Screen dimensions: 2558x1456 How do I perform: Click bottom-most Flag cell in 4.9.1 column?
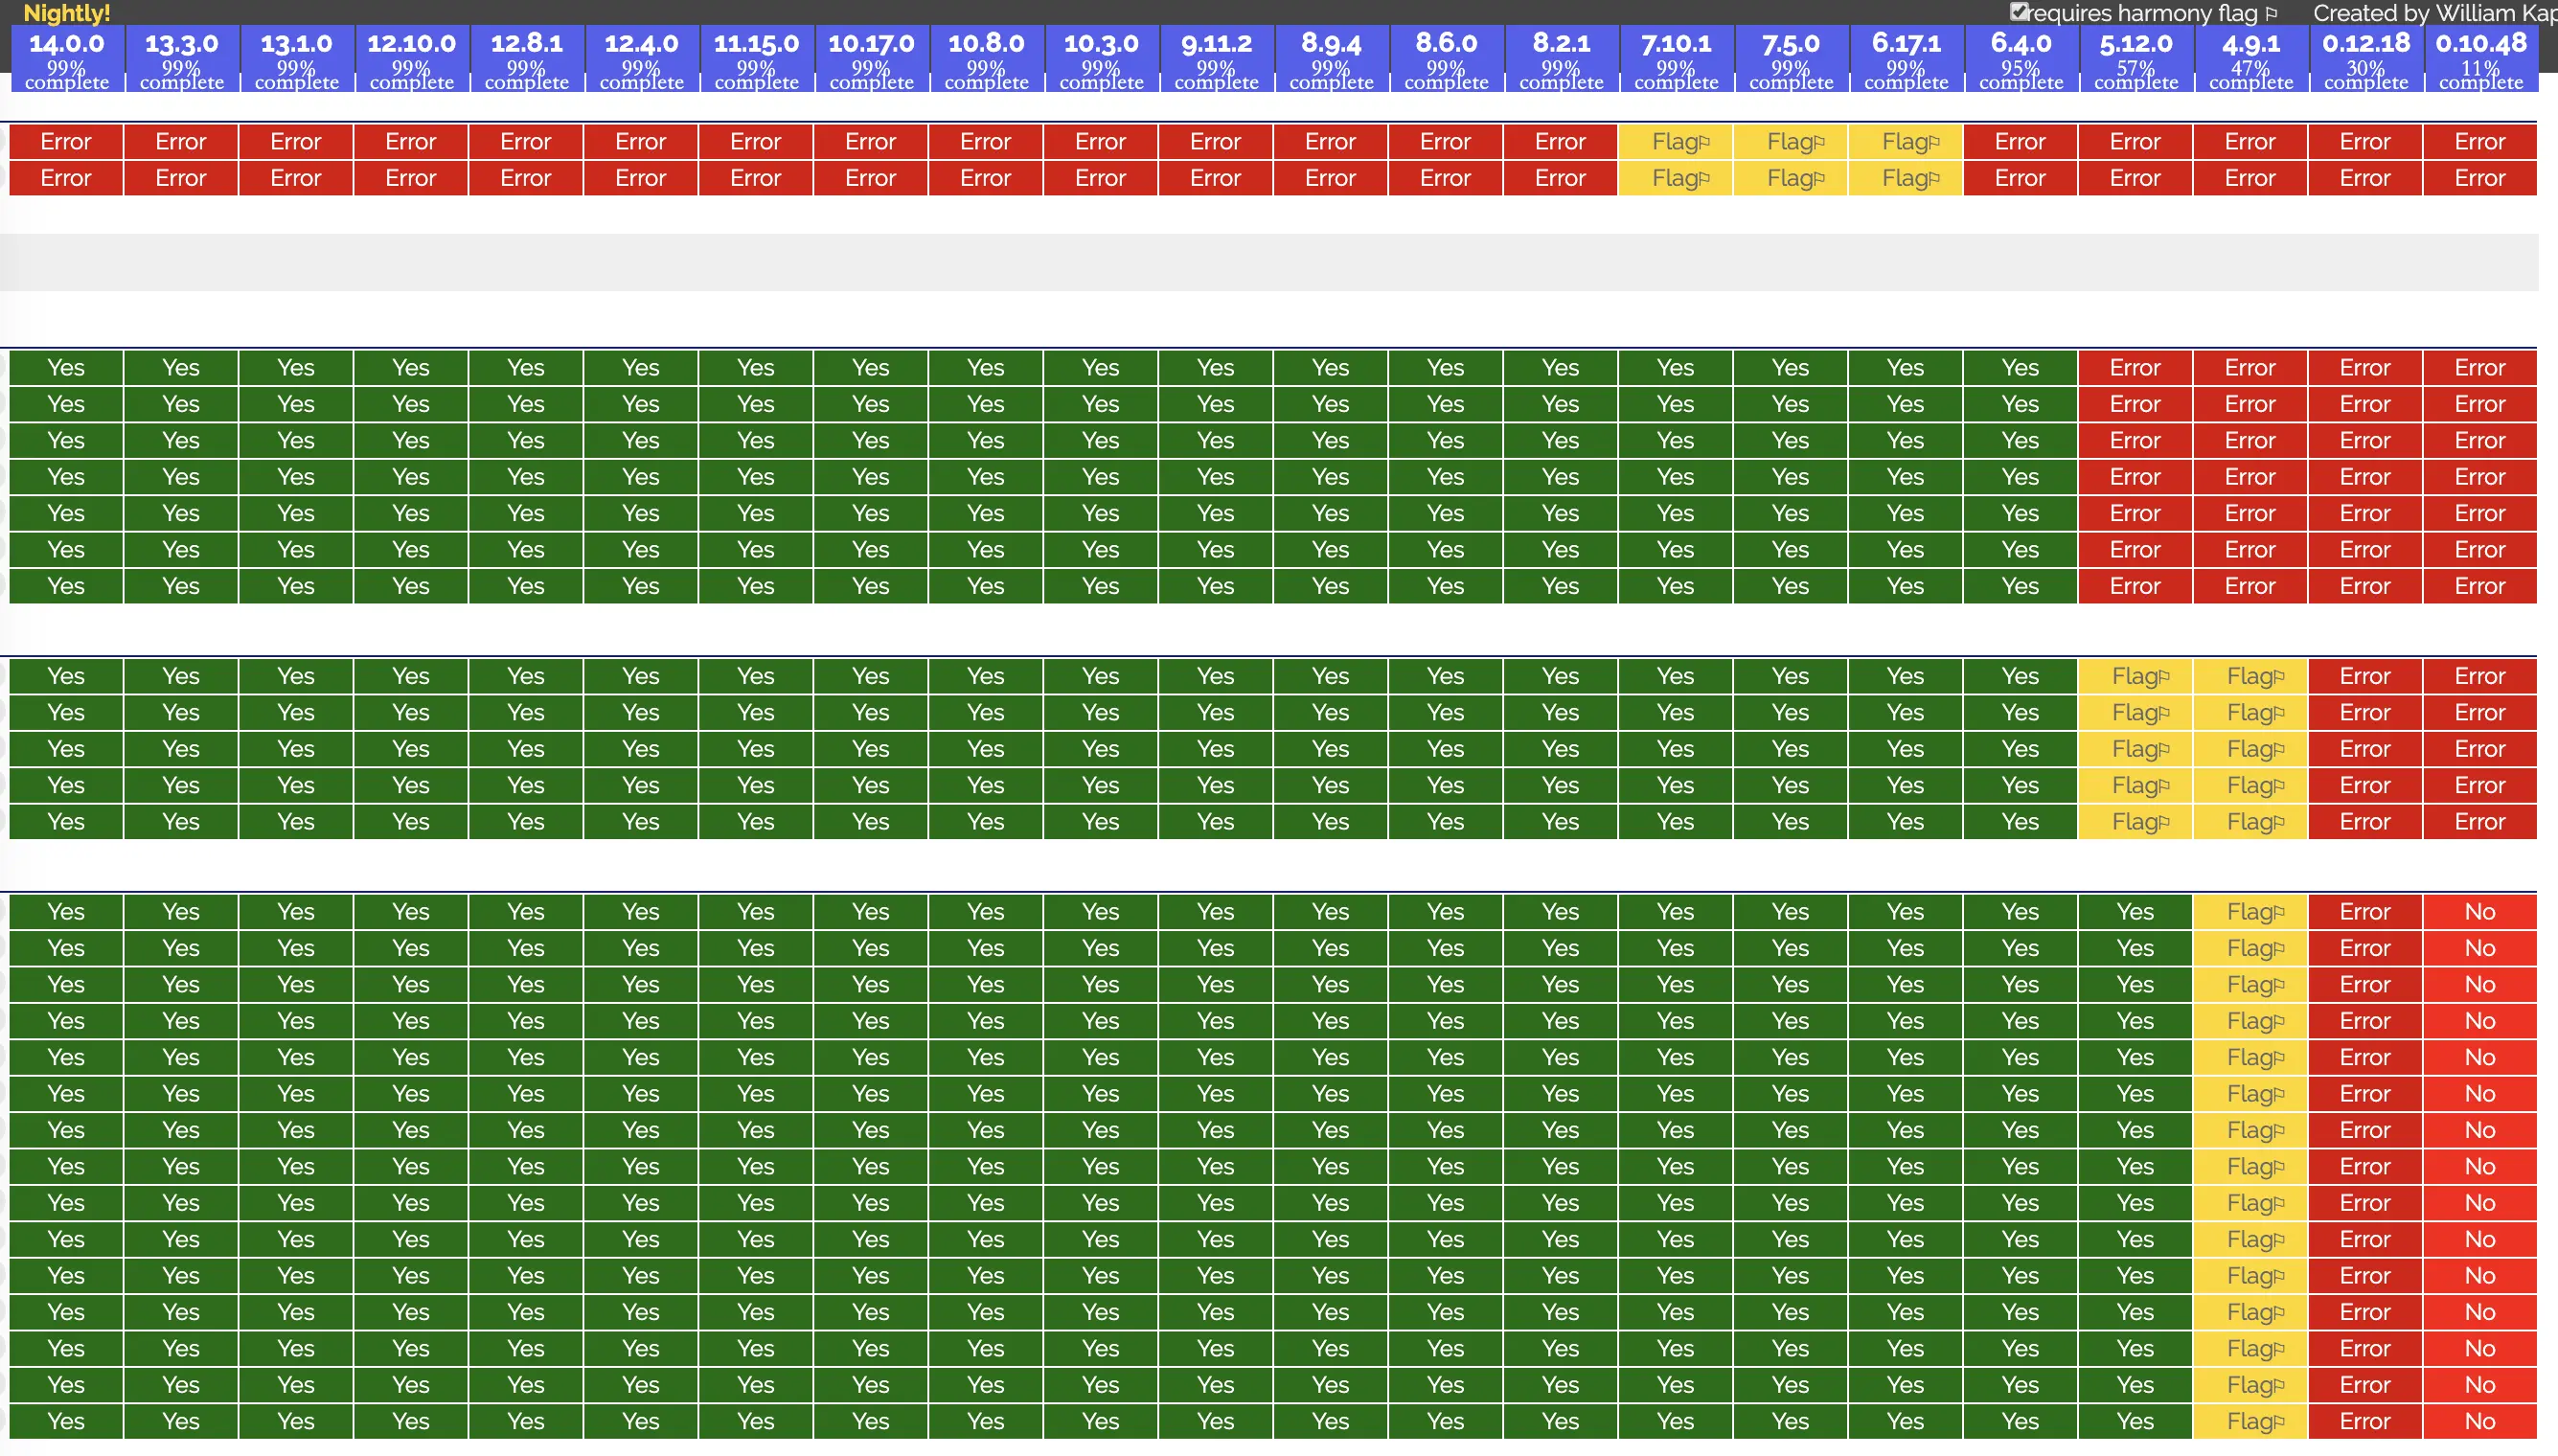(2250, 1421)
